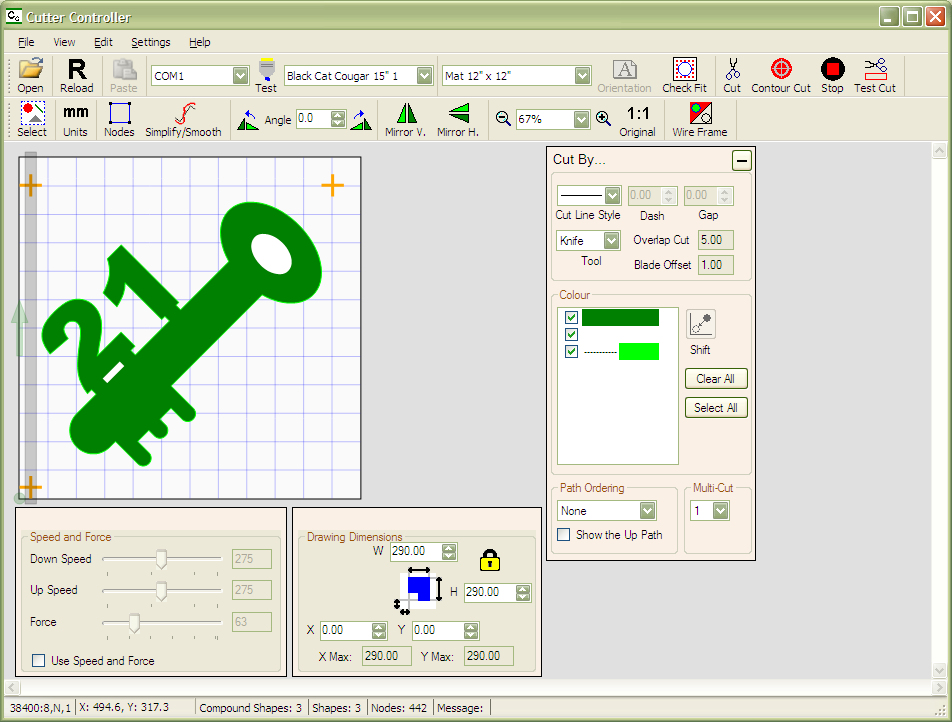Screen dimensions: 952x722
Task: Open a file with the Open icon
Action: point(30,75)
